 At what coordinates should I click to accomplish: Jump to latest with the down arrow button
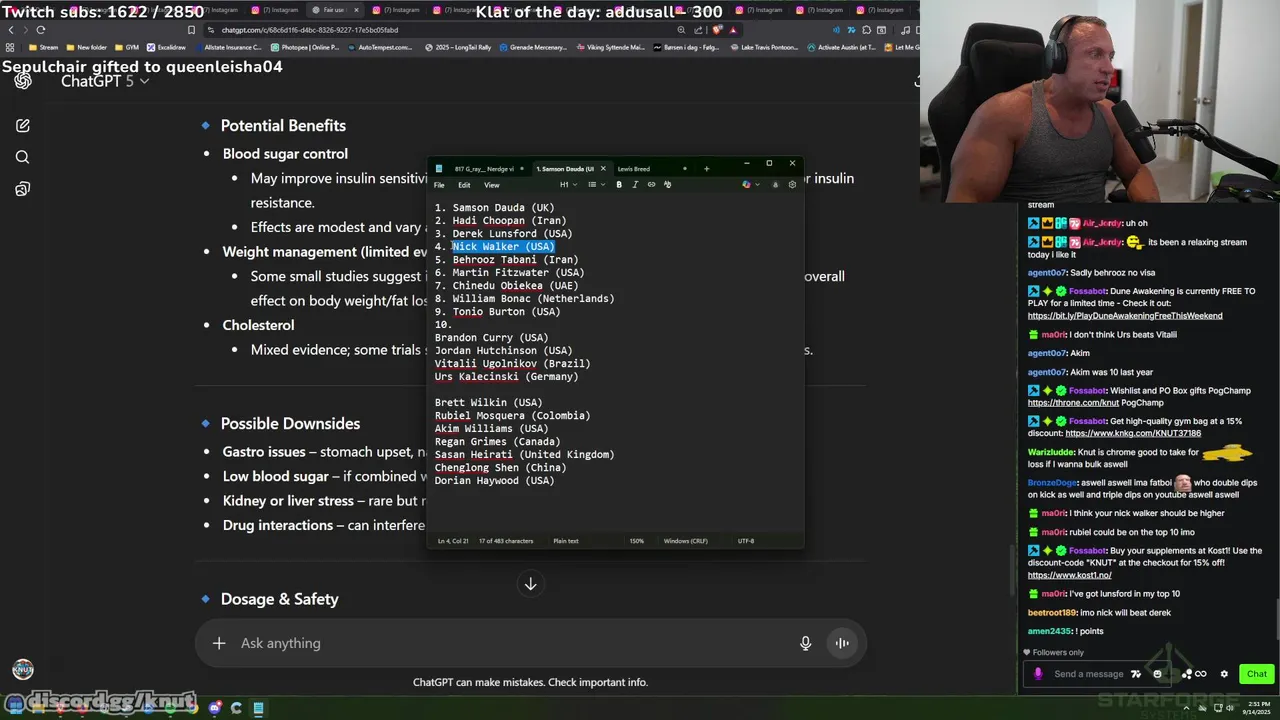pos(531,584)
